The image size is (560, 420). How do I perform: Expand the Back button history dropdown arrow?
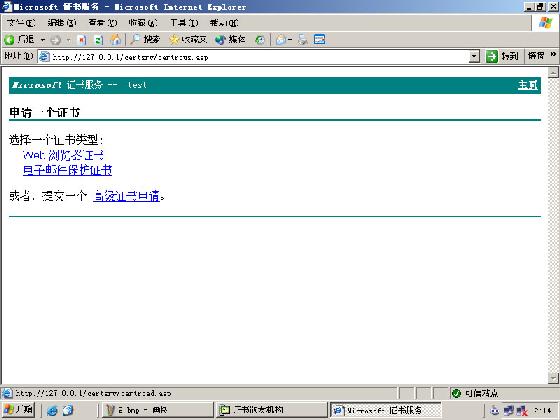click(42, 40)
